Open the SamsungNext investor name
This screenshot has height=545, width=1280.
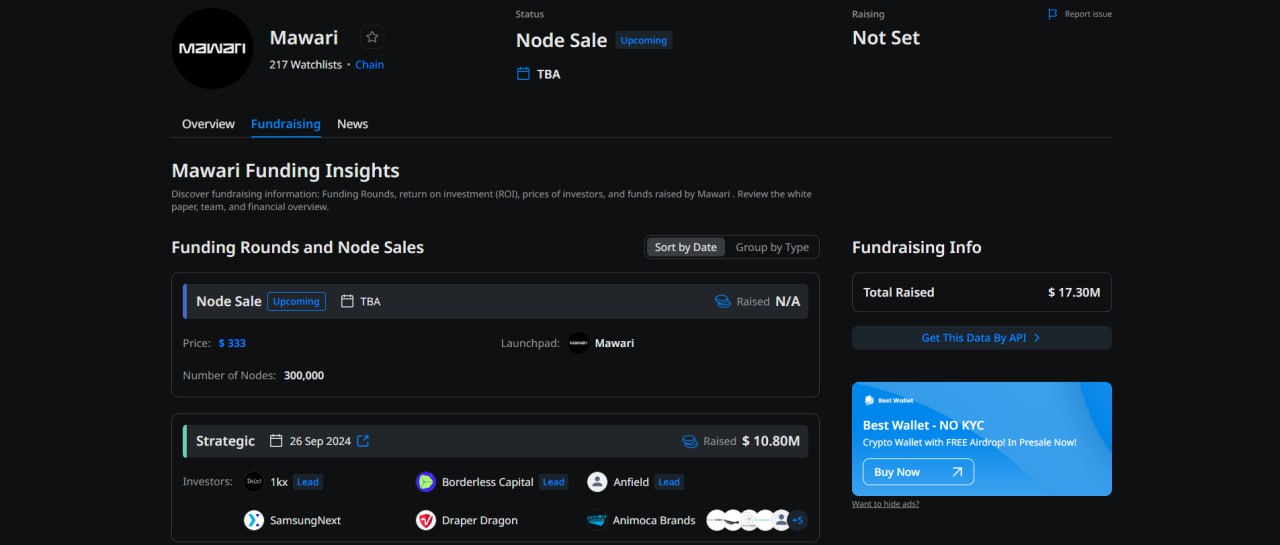(305, 520)
